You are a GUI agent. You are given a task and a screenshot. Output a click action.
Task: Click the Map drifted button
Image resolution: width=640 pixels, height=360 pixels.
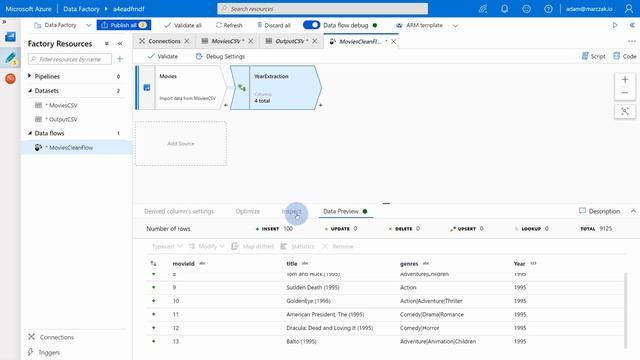coord(252,246)
